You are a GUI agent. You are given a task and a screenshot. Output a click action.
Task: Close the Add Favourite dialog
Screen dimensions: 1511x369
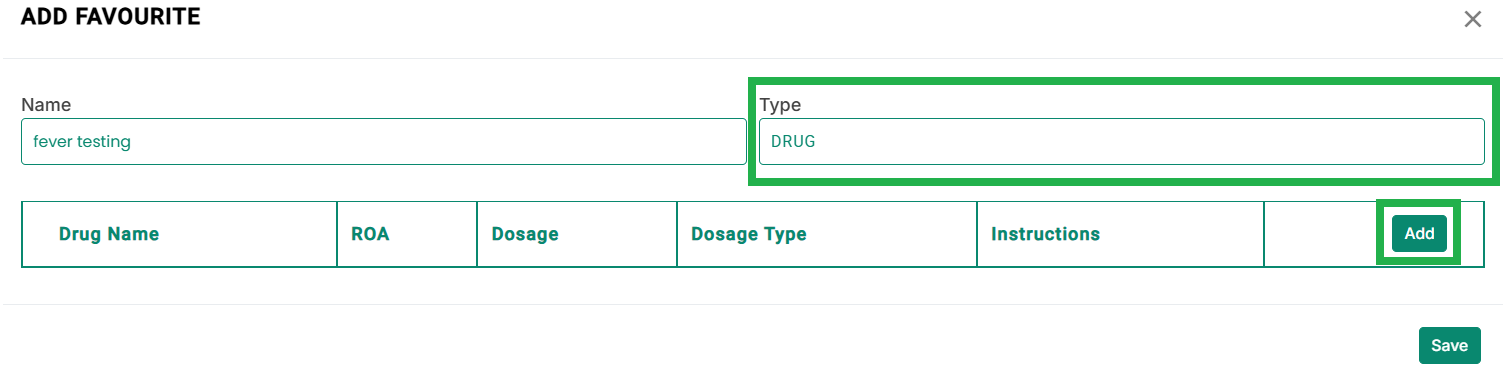click(1472, 19)
